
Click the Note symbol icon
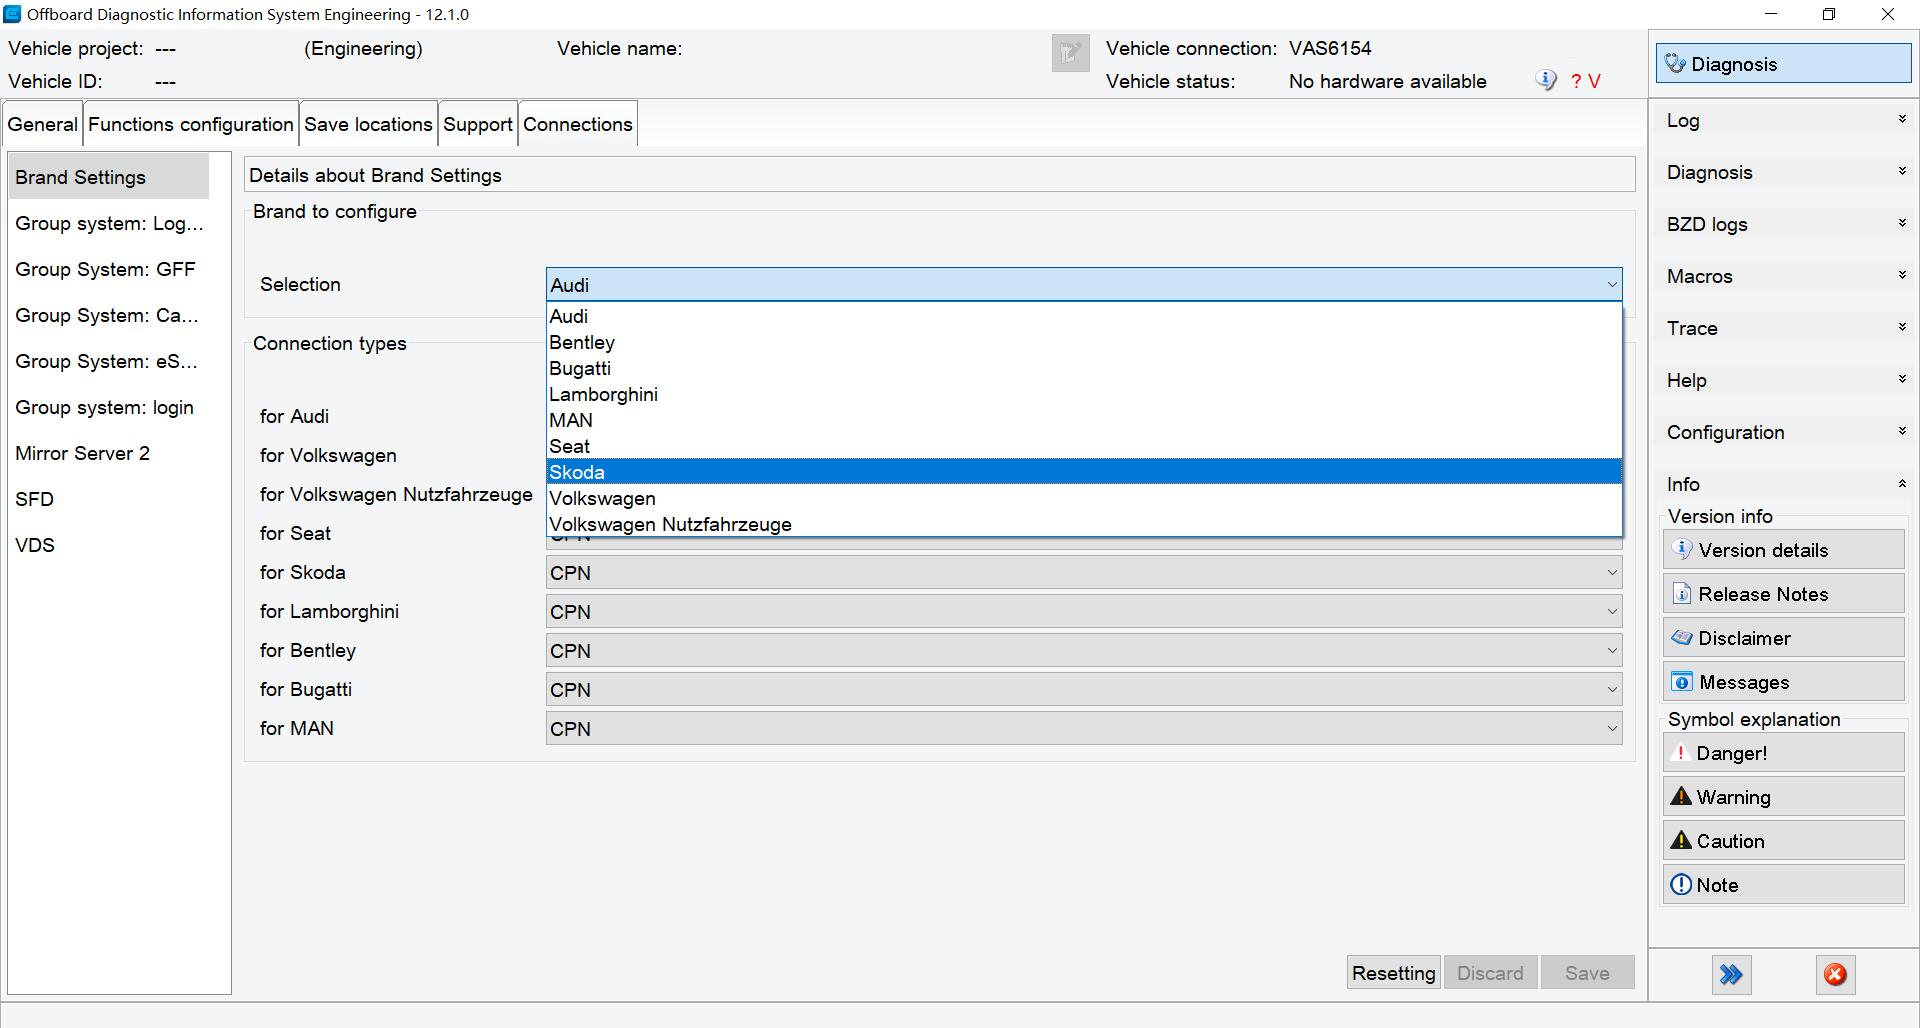pos(1681,884)
